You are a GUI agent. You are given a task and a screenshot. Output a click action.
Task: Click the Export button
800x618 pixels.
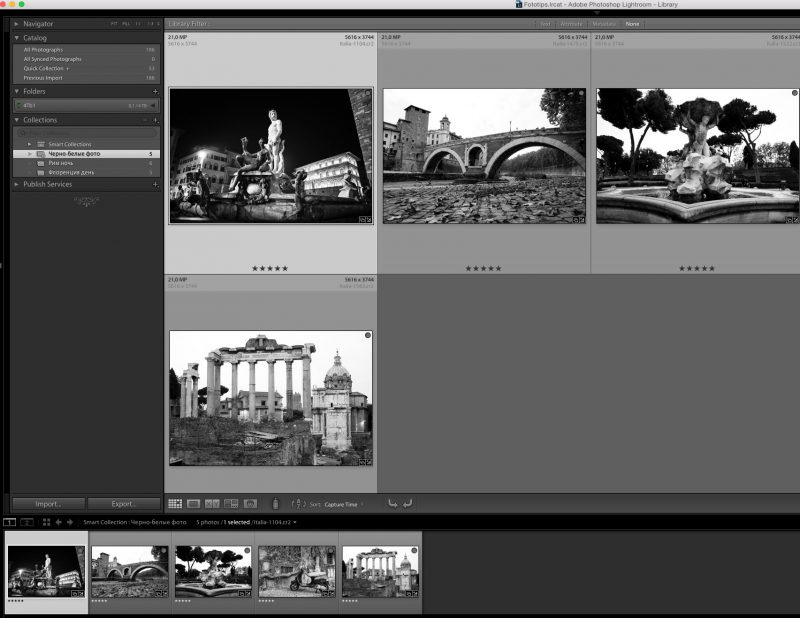[x=124, y=504]
